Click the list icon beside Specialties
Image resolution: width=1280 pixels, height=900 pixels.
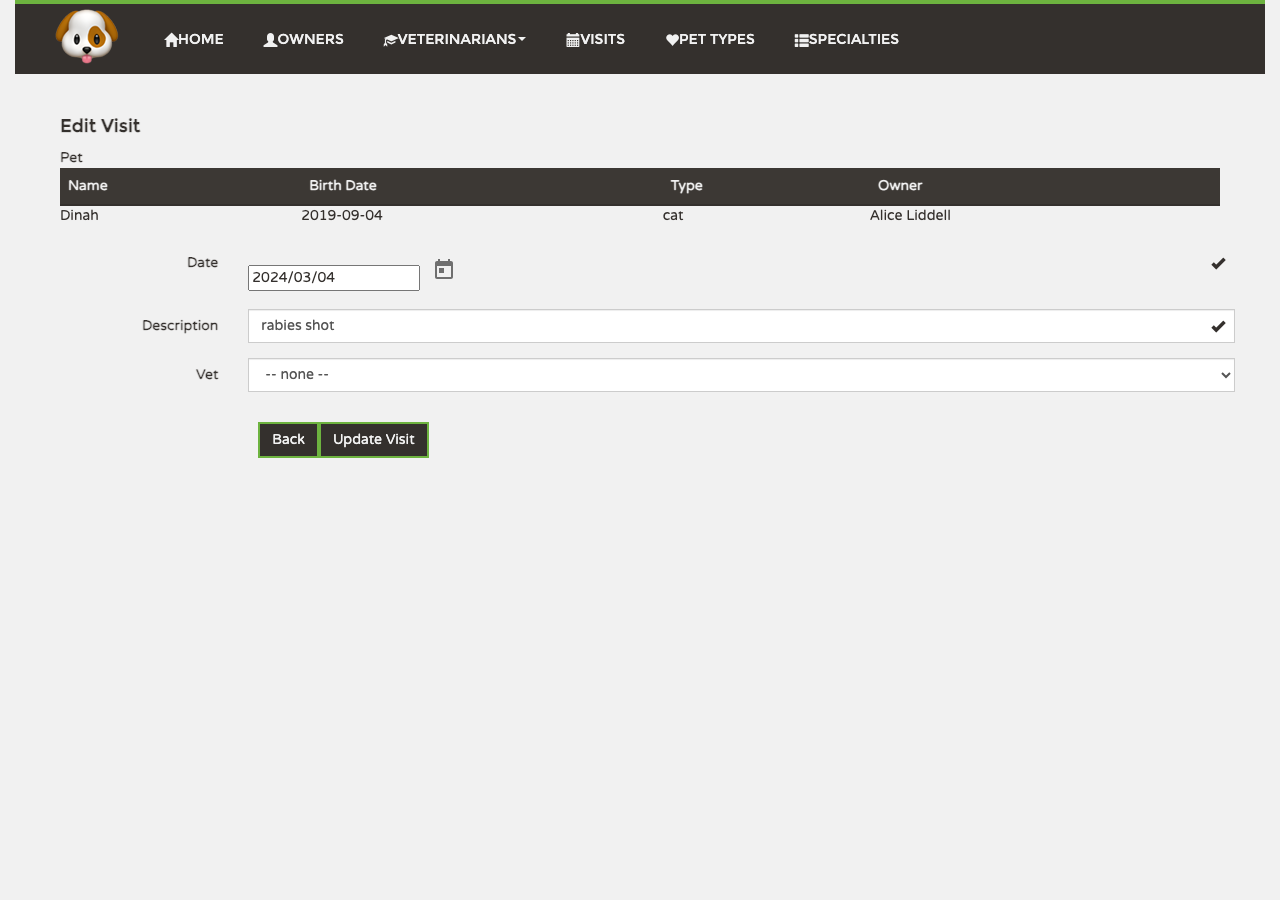(x=802, y=40)
